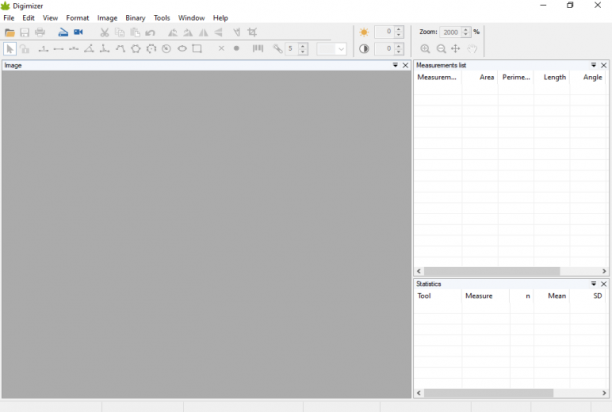Select the rectangle measurement tool
The height and width of the screenshot is (412, 612).
coord(197,49)
